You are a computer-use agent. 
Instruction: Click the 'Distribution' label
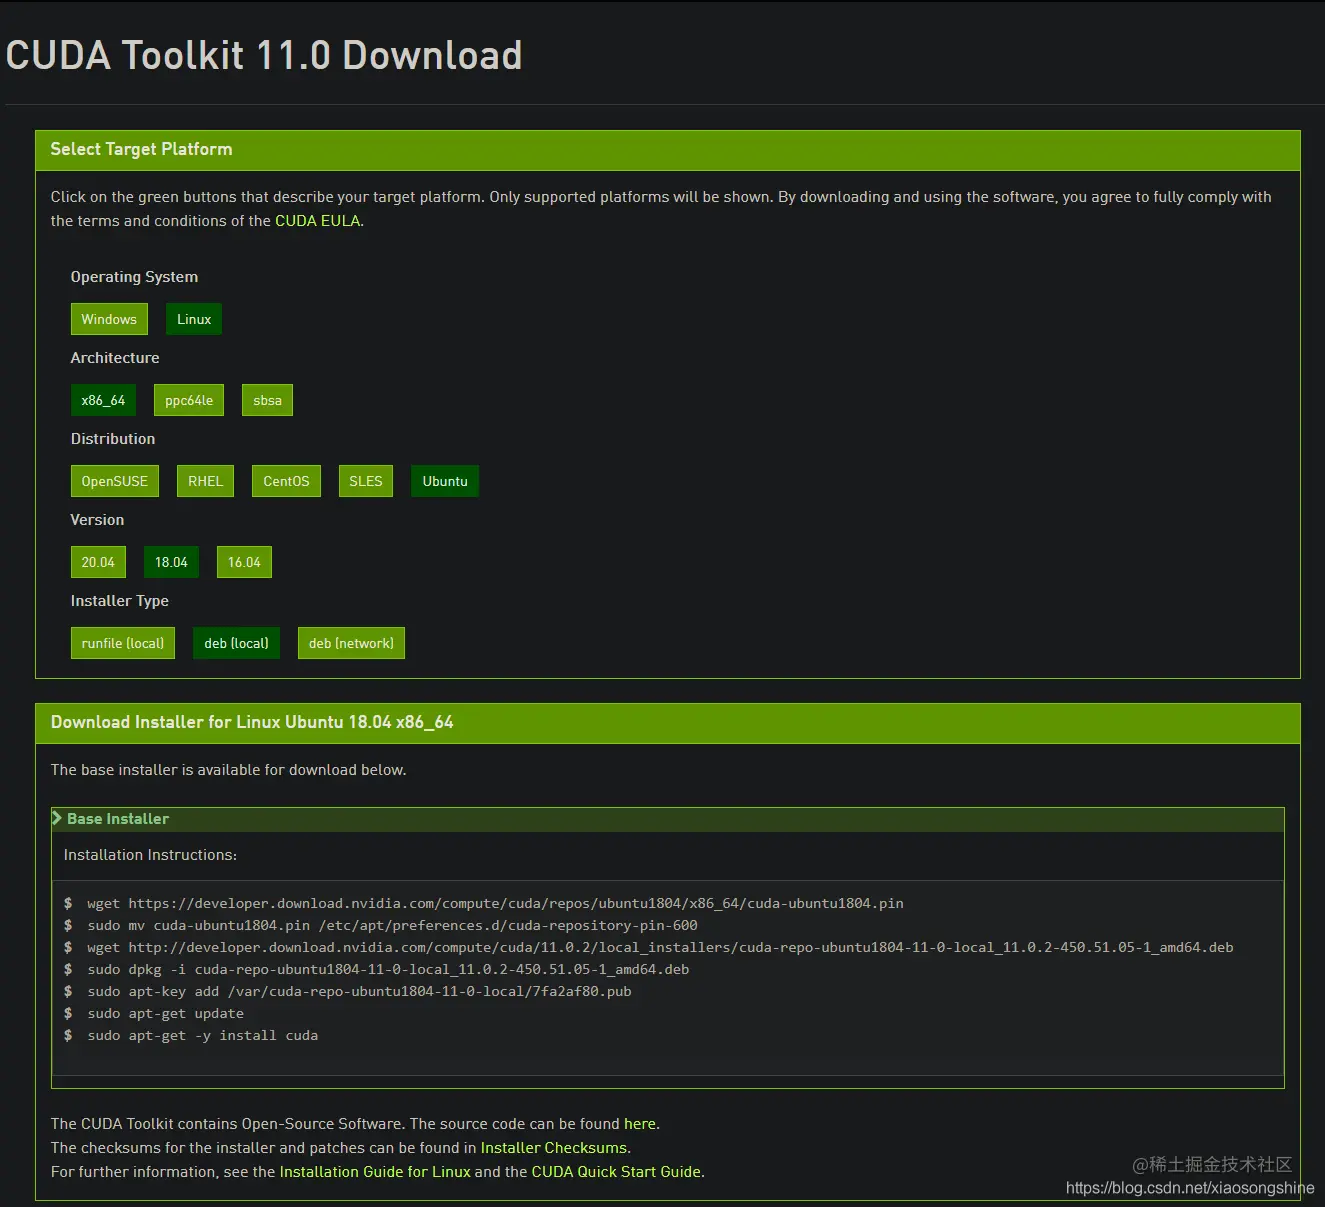tap(113, 439)
